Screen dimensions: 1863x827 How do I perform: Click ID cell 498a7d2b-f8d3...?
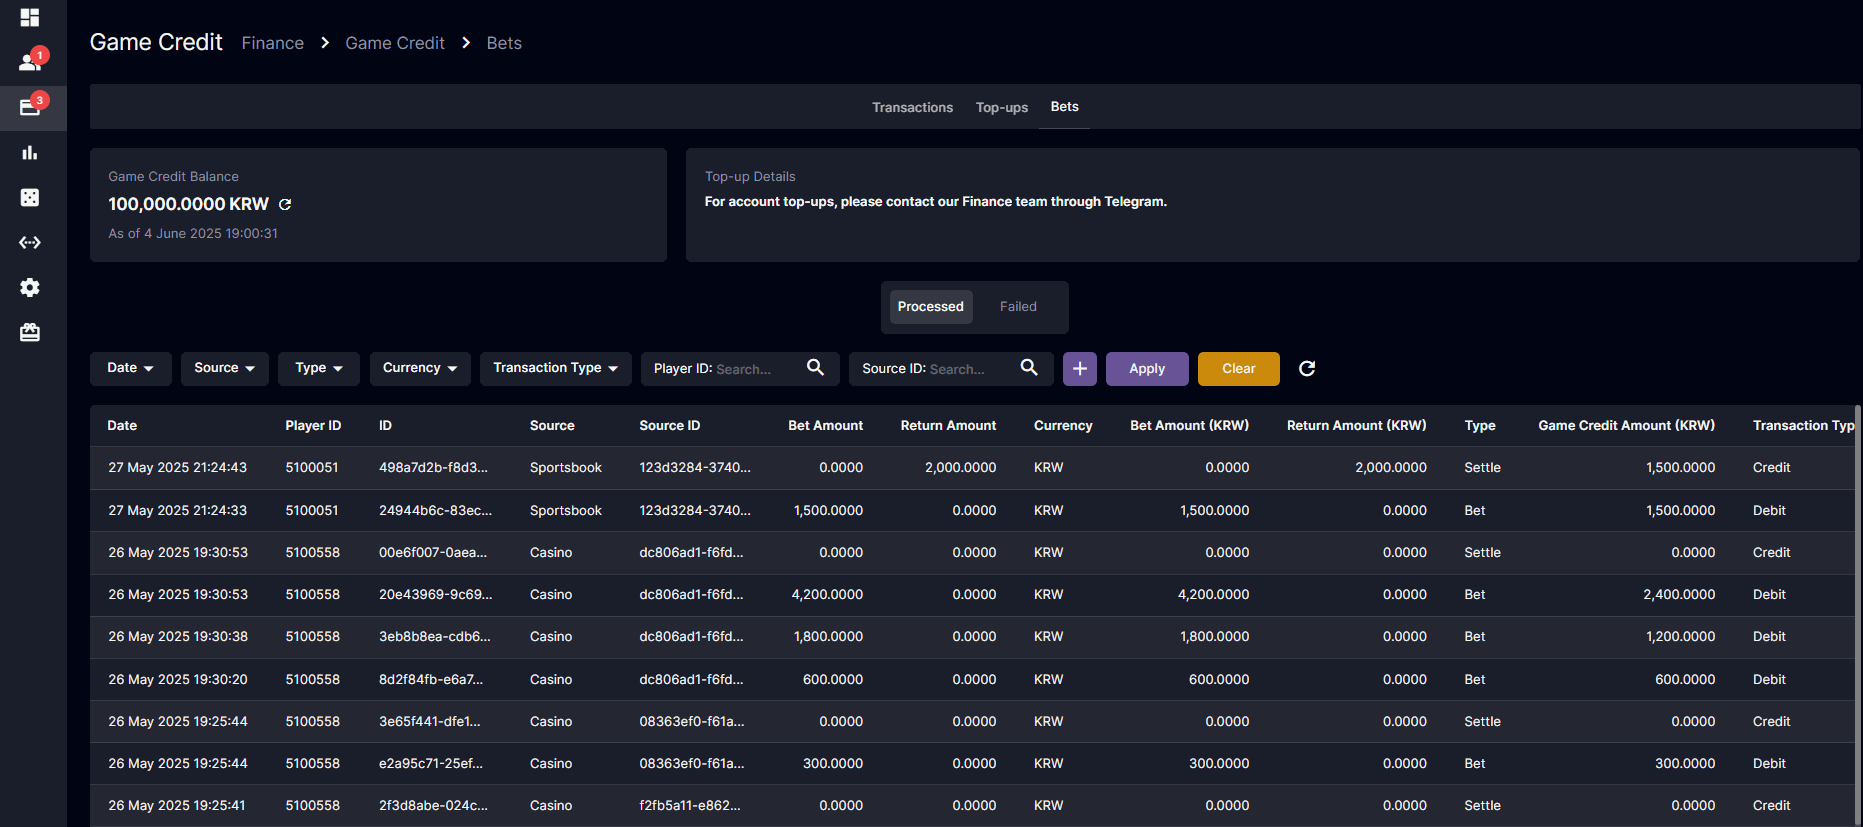tap(433, 468)
